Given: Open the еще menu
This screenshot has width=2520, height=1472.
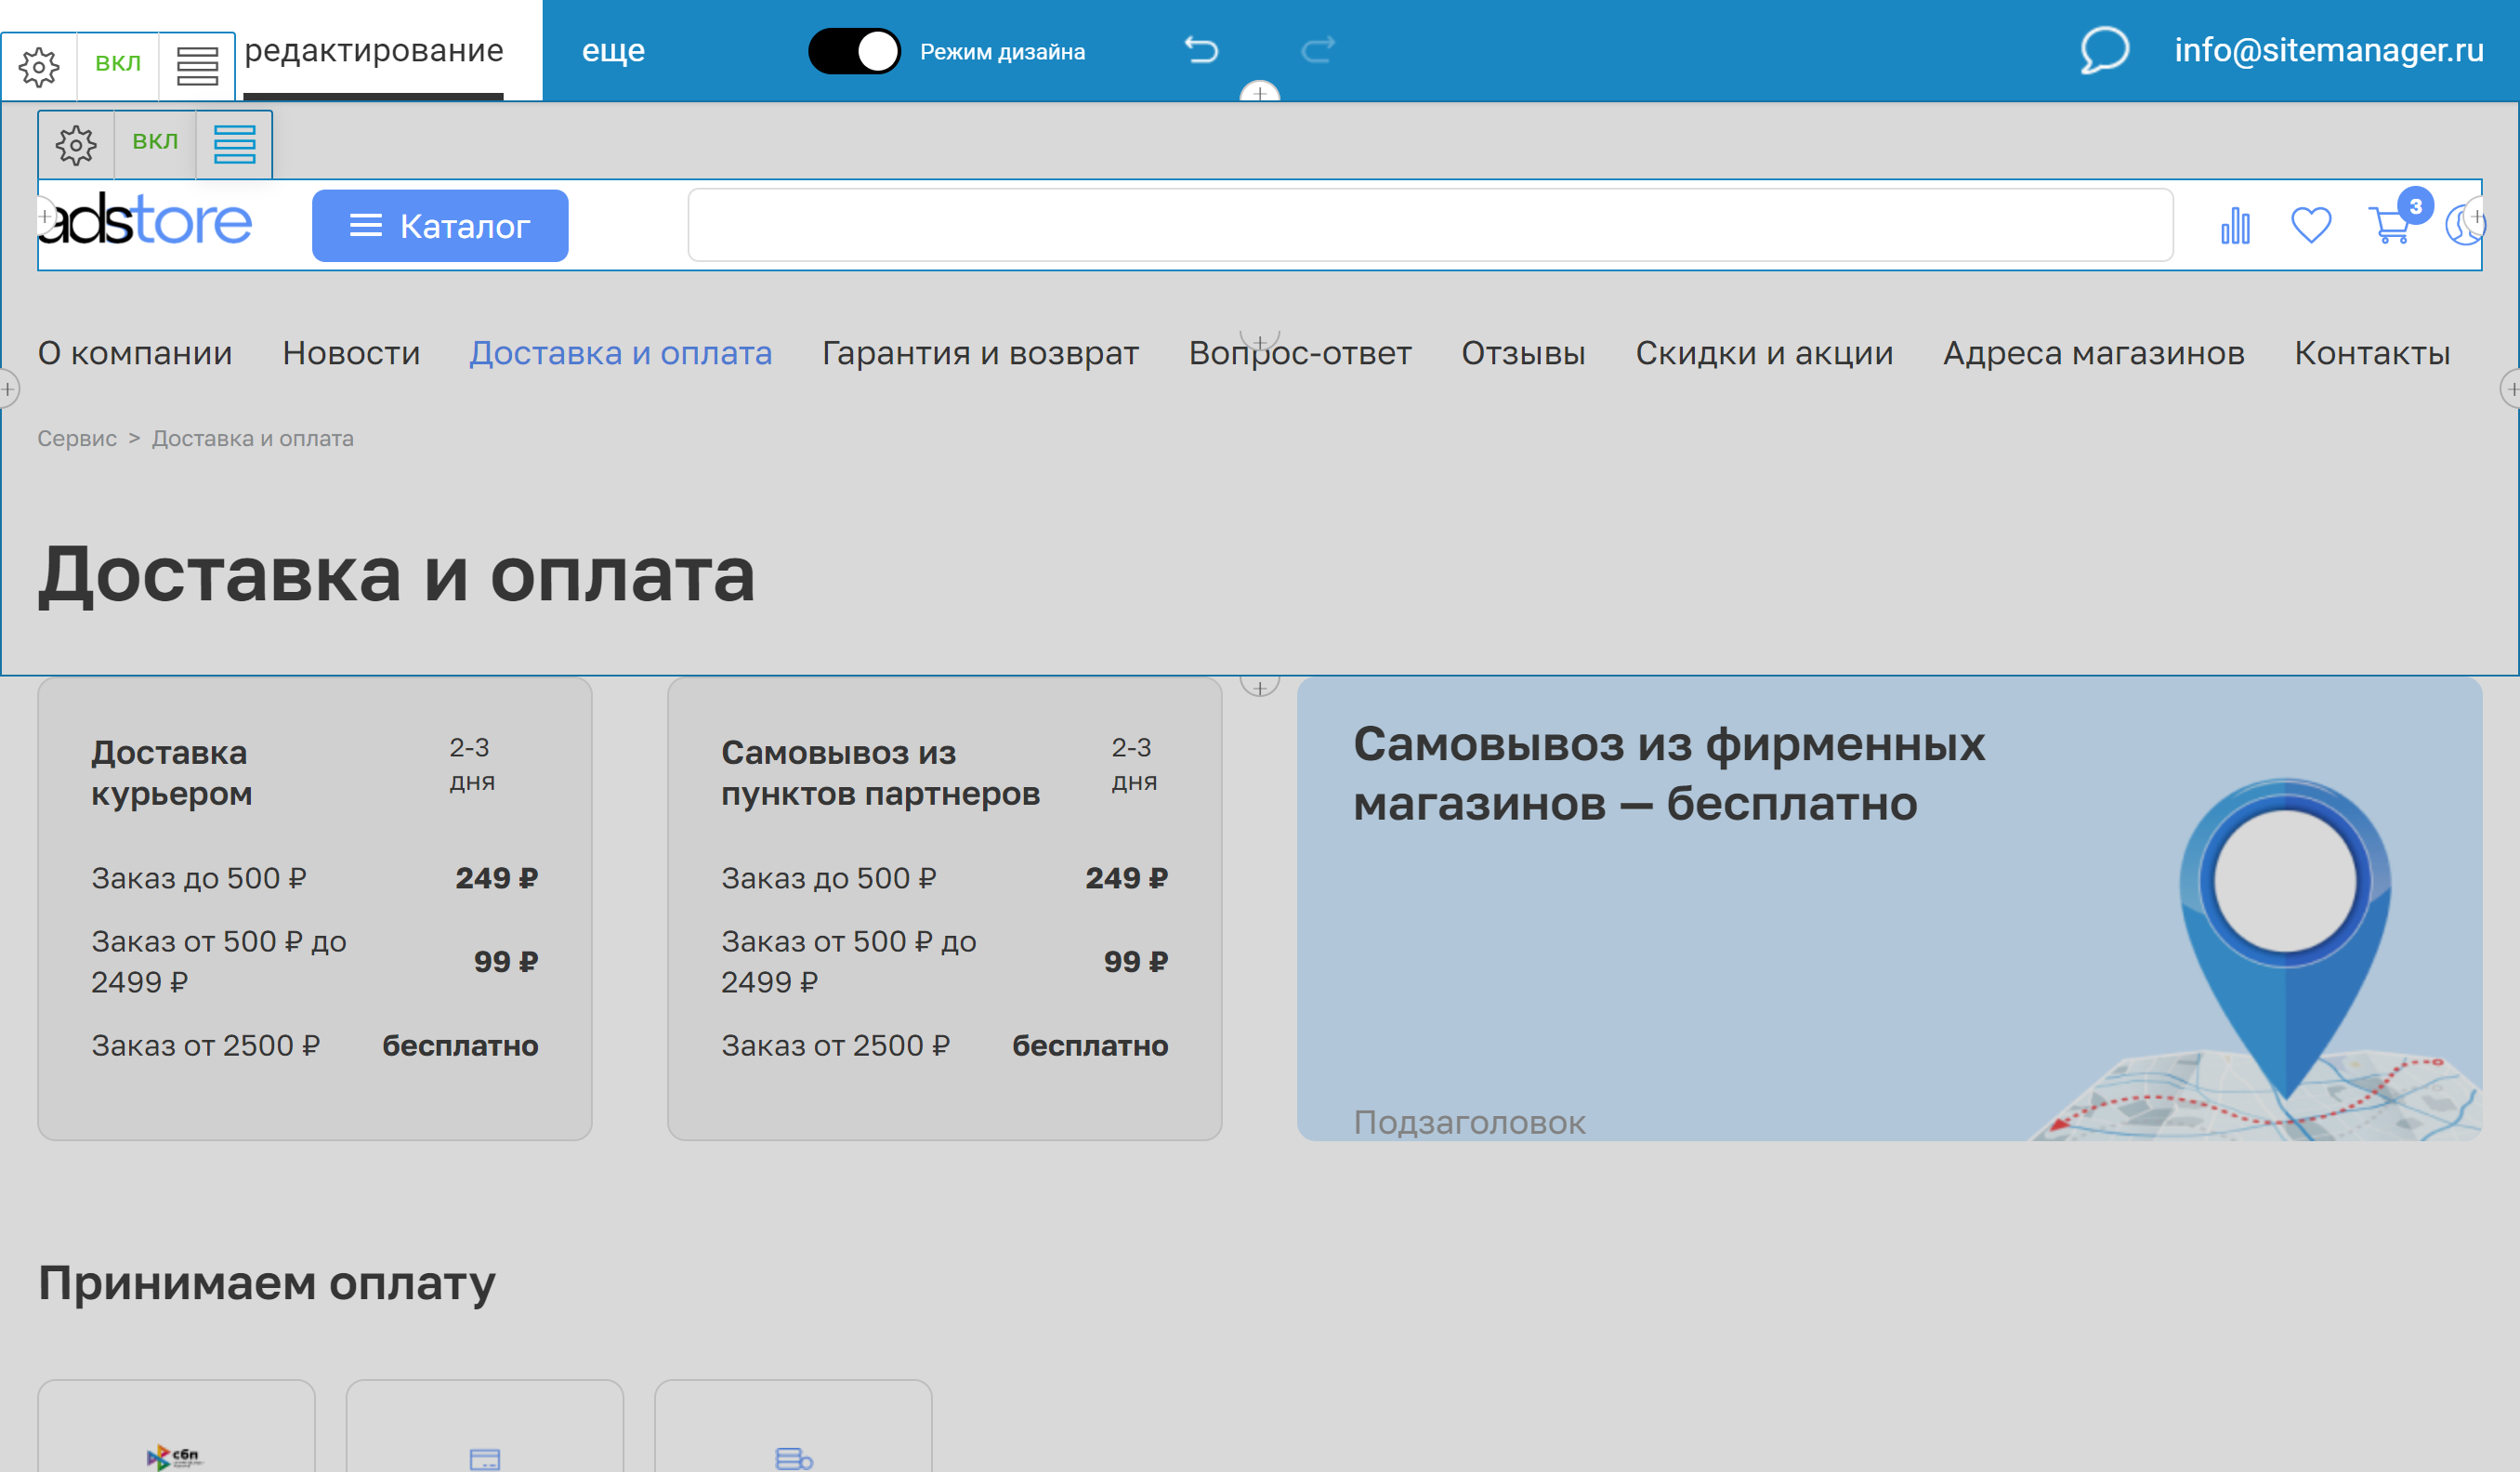Looking at the screenshot, I should click(x=613, y=51).
